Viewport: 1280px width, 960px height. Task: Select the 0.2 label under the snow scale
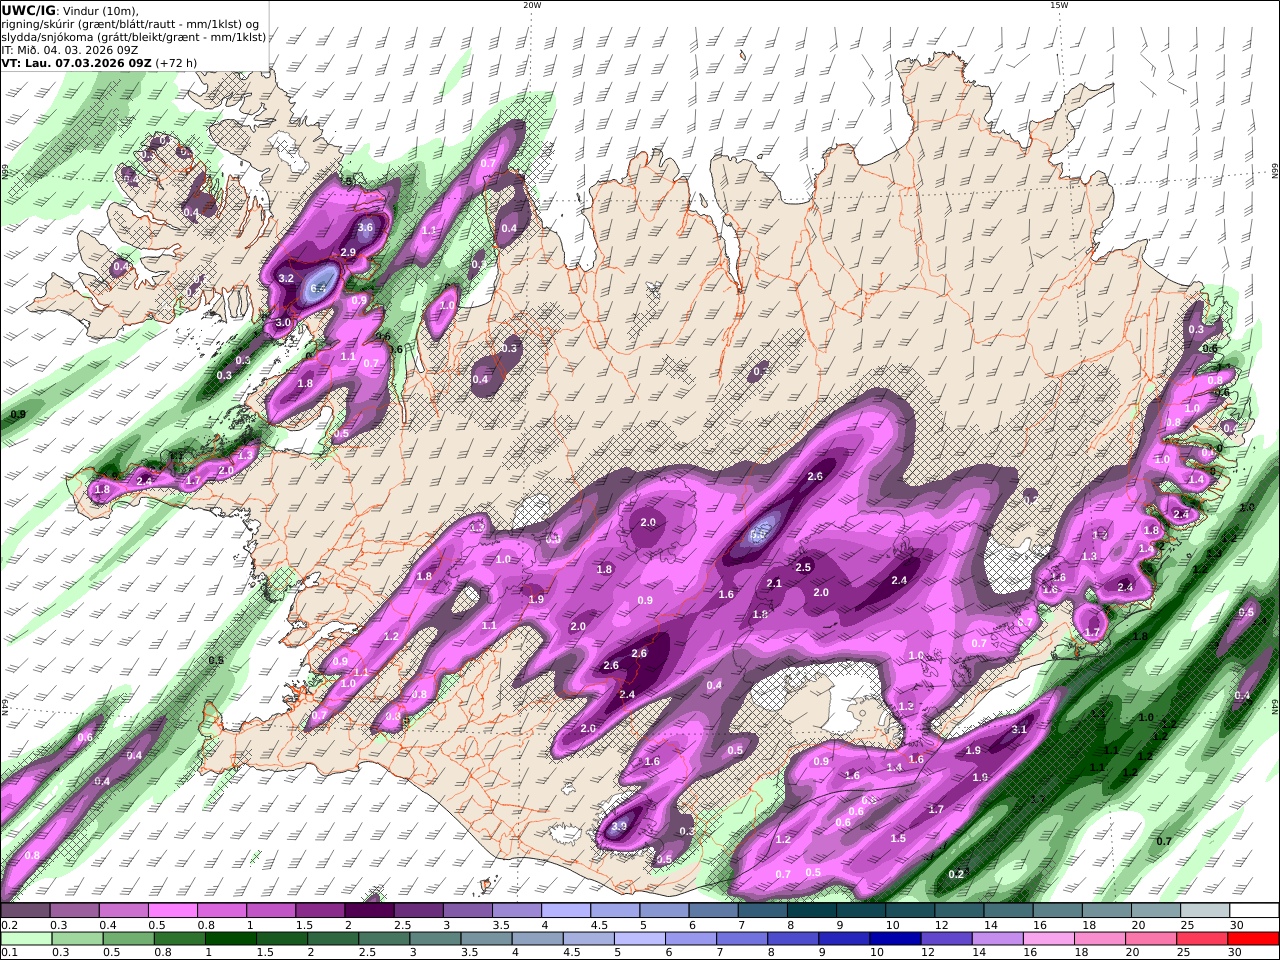8,924
